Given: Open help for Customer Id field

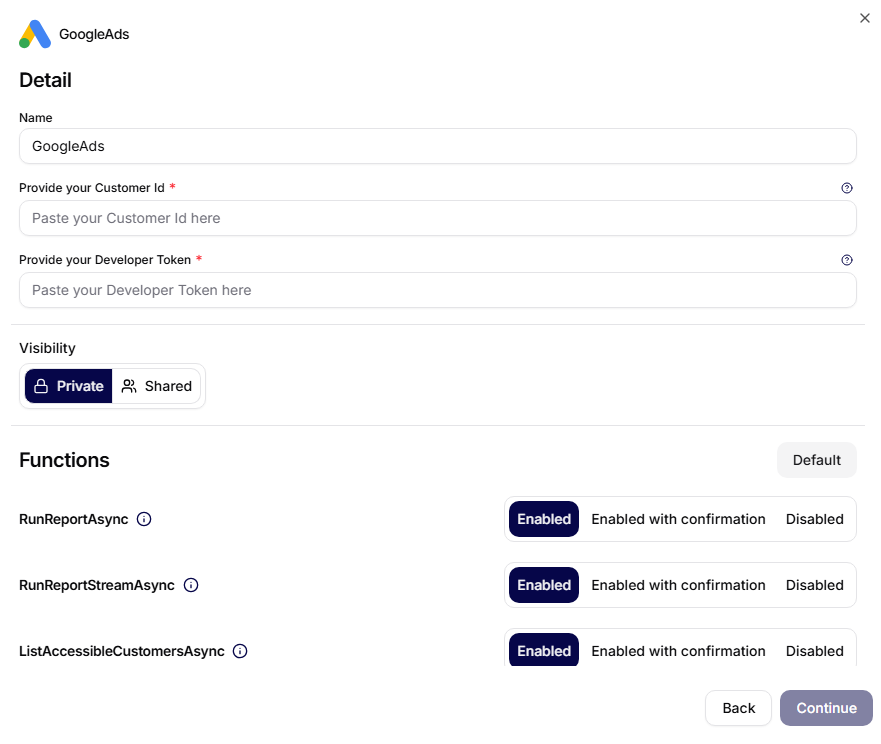Looking at the screenshot, I should (x=847, y=188).
